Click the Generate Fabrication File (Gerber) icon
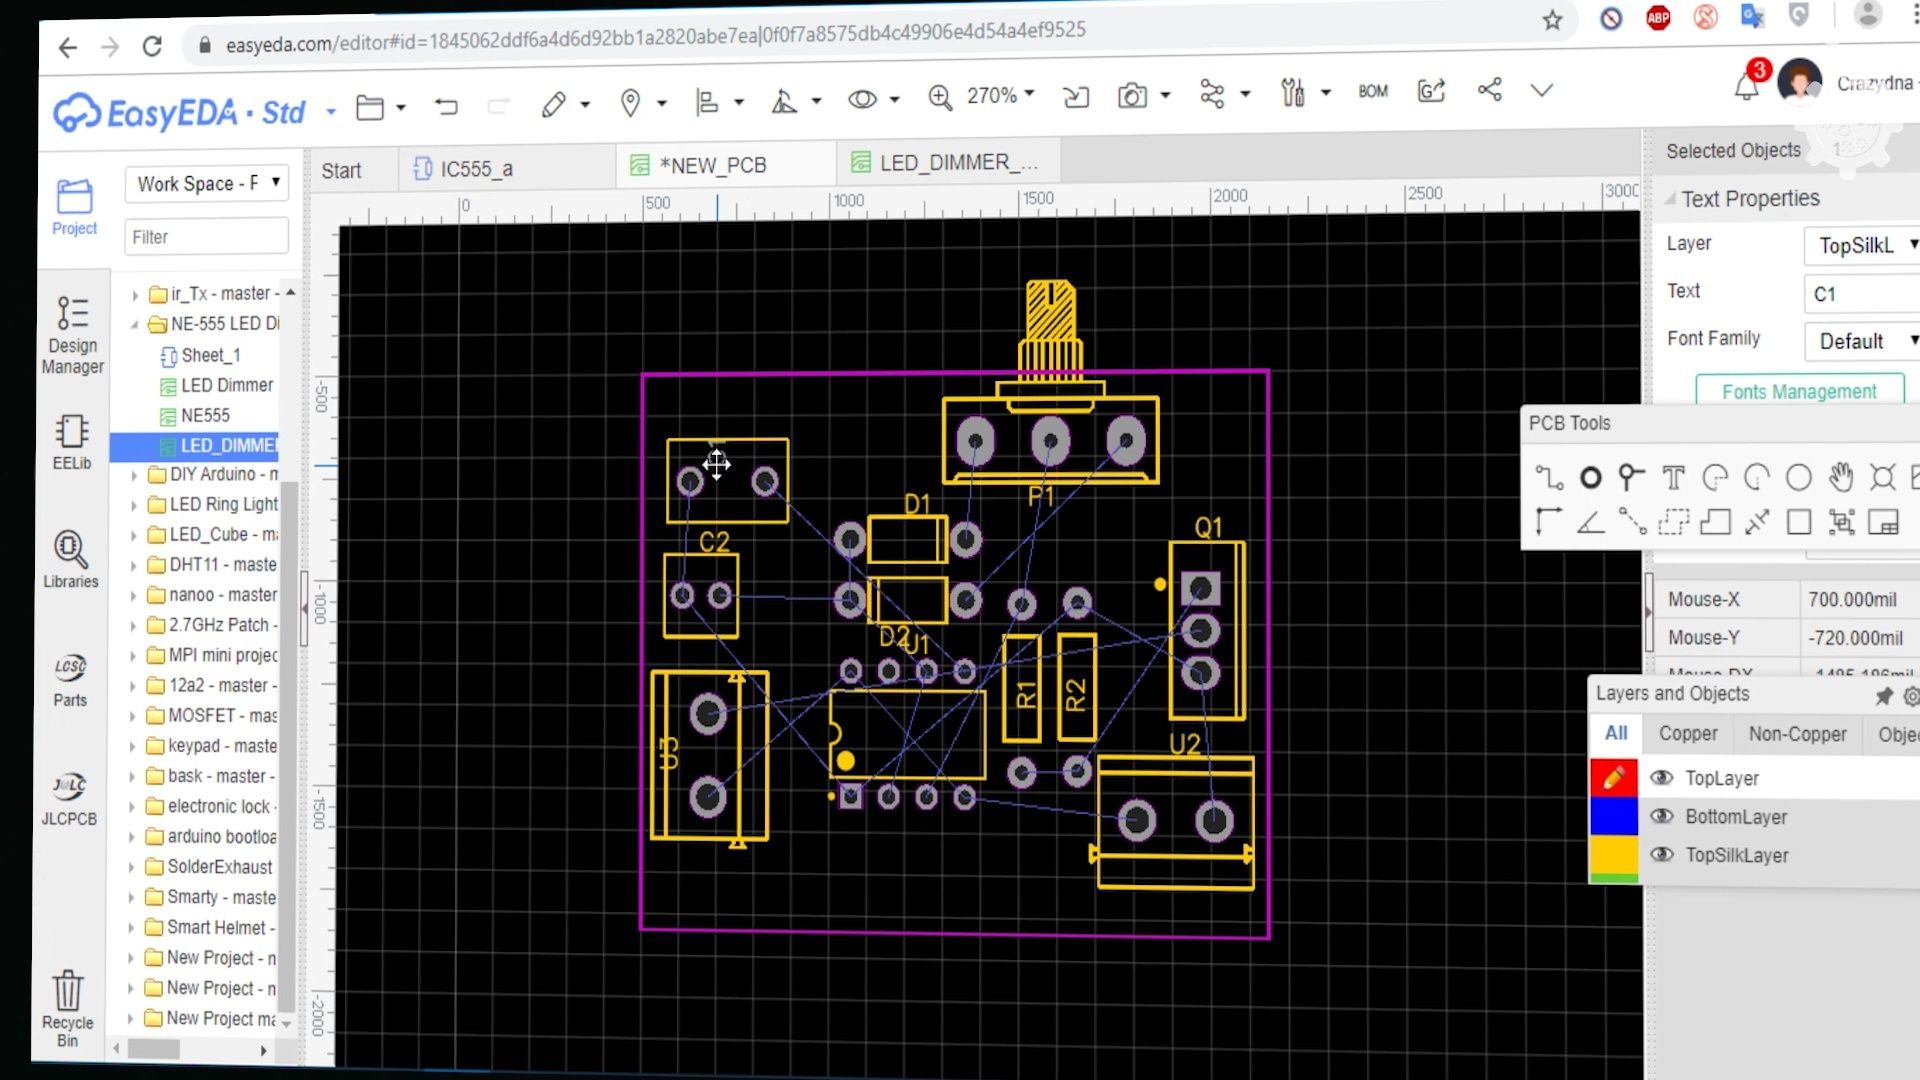This screenshot has width=1920, height=1080. (x=1431, y=91)
